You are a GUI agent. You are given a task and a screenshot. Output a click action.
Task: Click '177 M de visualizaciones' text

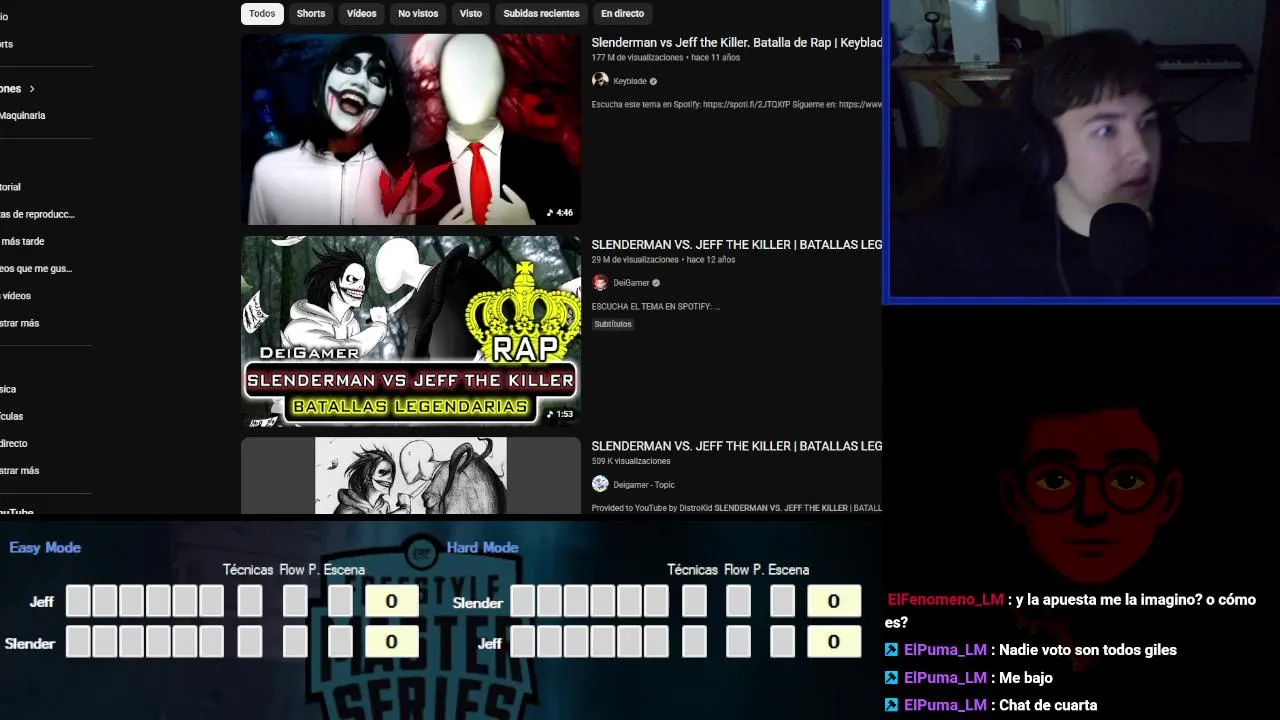point(637,58)
